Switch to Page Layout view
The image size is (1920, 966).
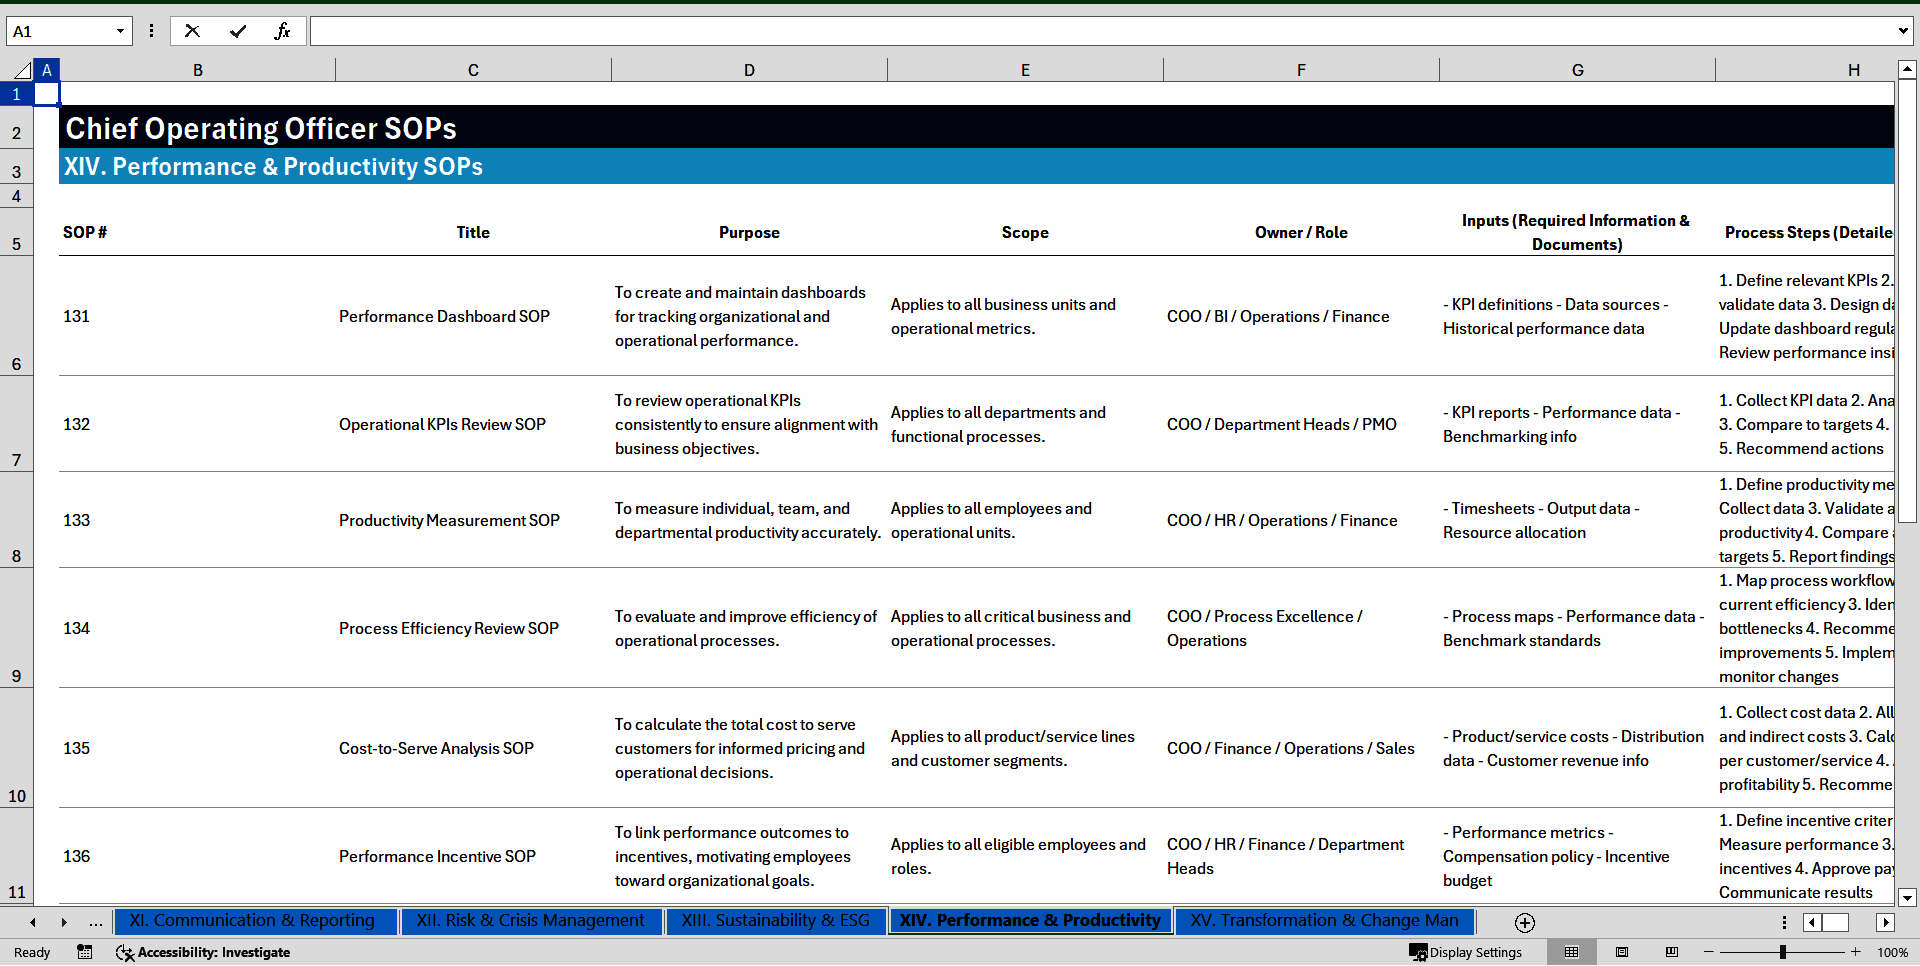click(1622, 952)
